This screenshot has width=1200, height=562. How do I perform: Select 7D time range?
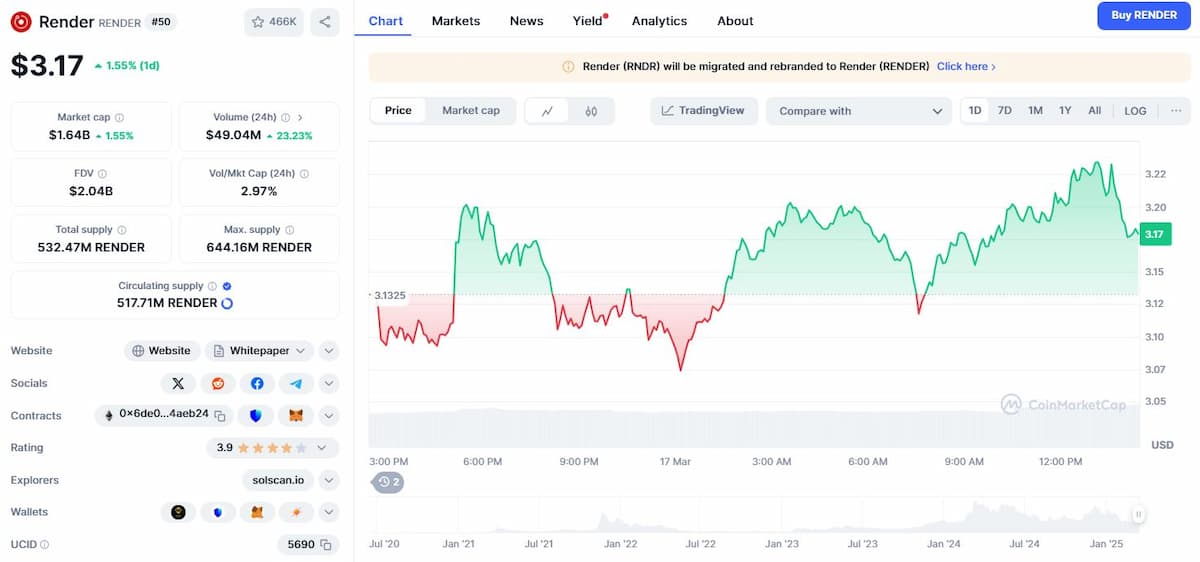[x=1005, y=111]
